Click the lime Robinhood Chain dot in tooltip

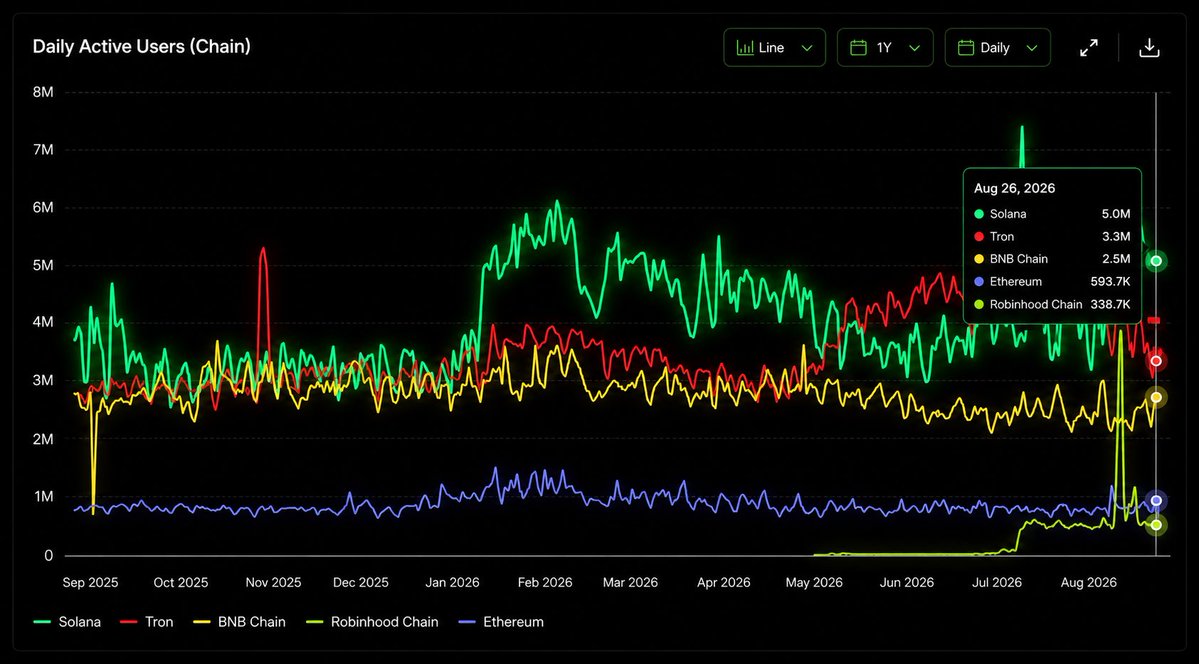point(980,304)
